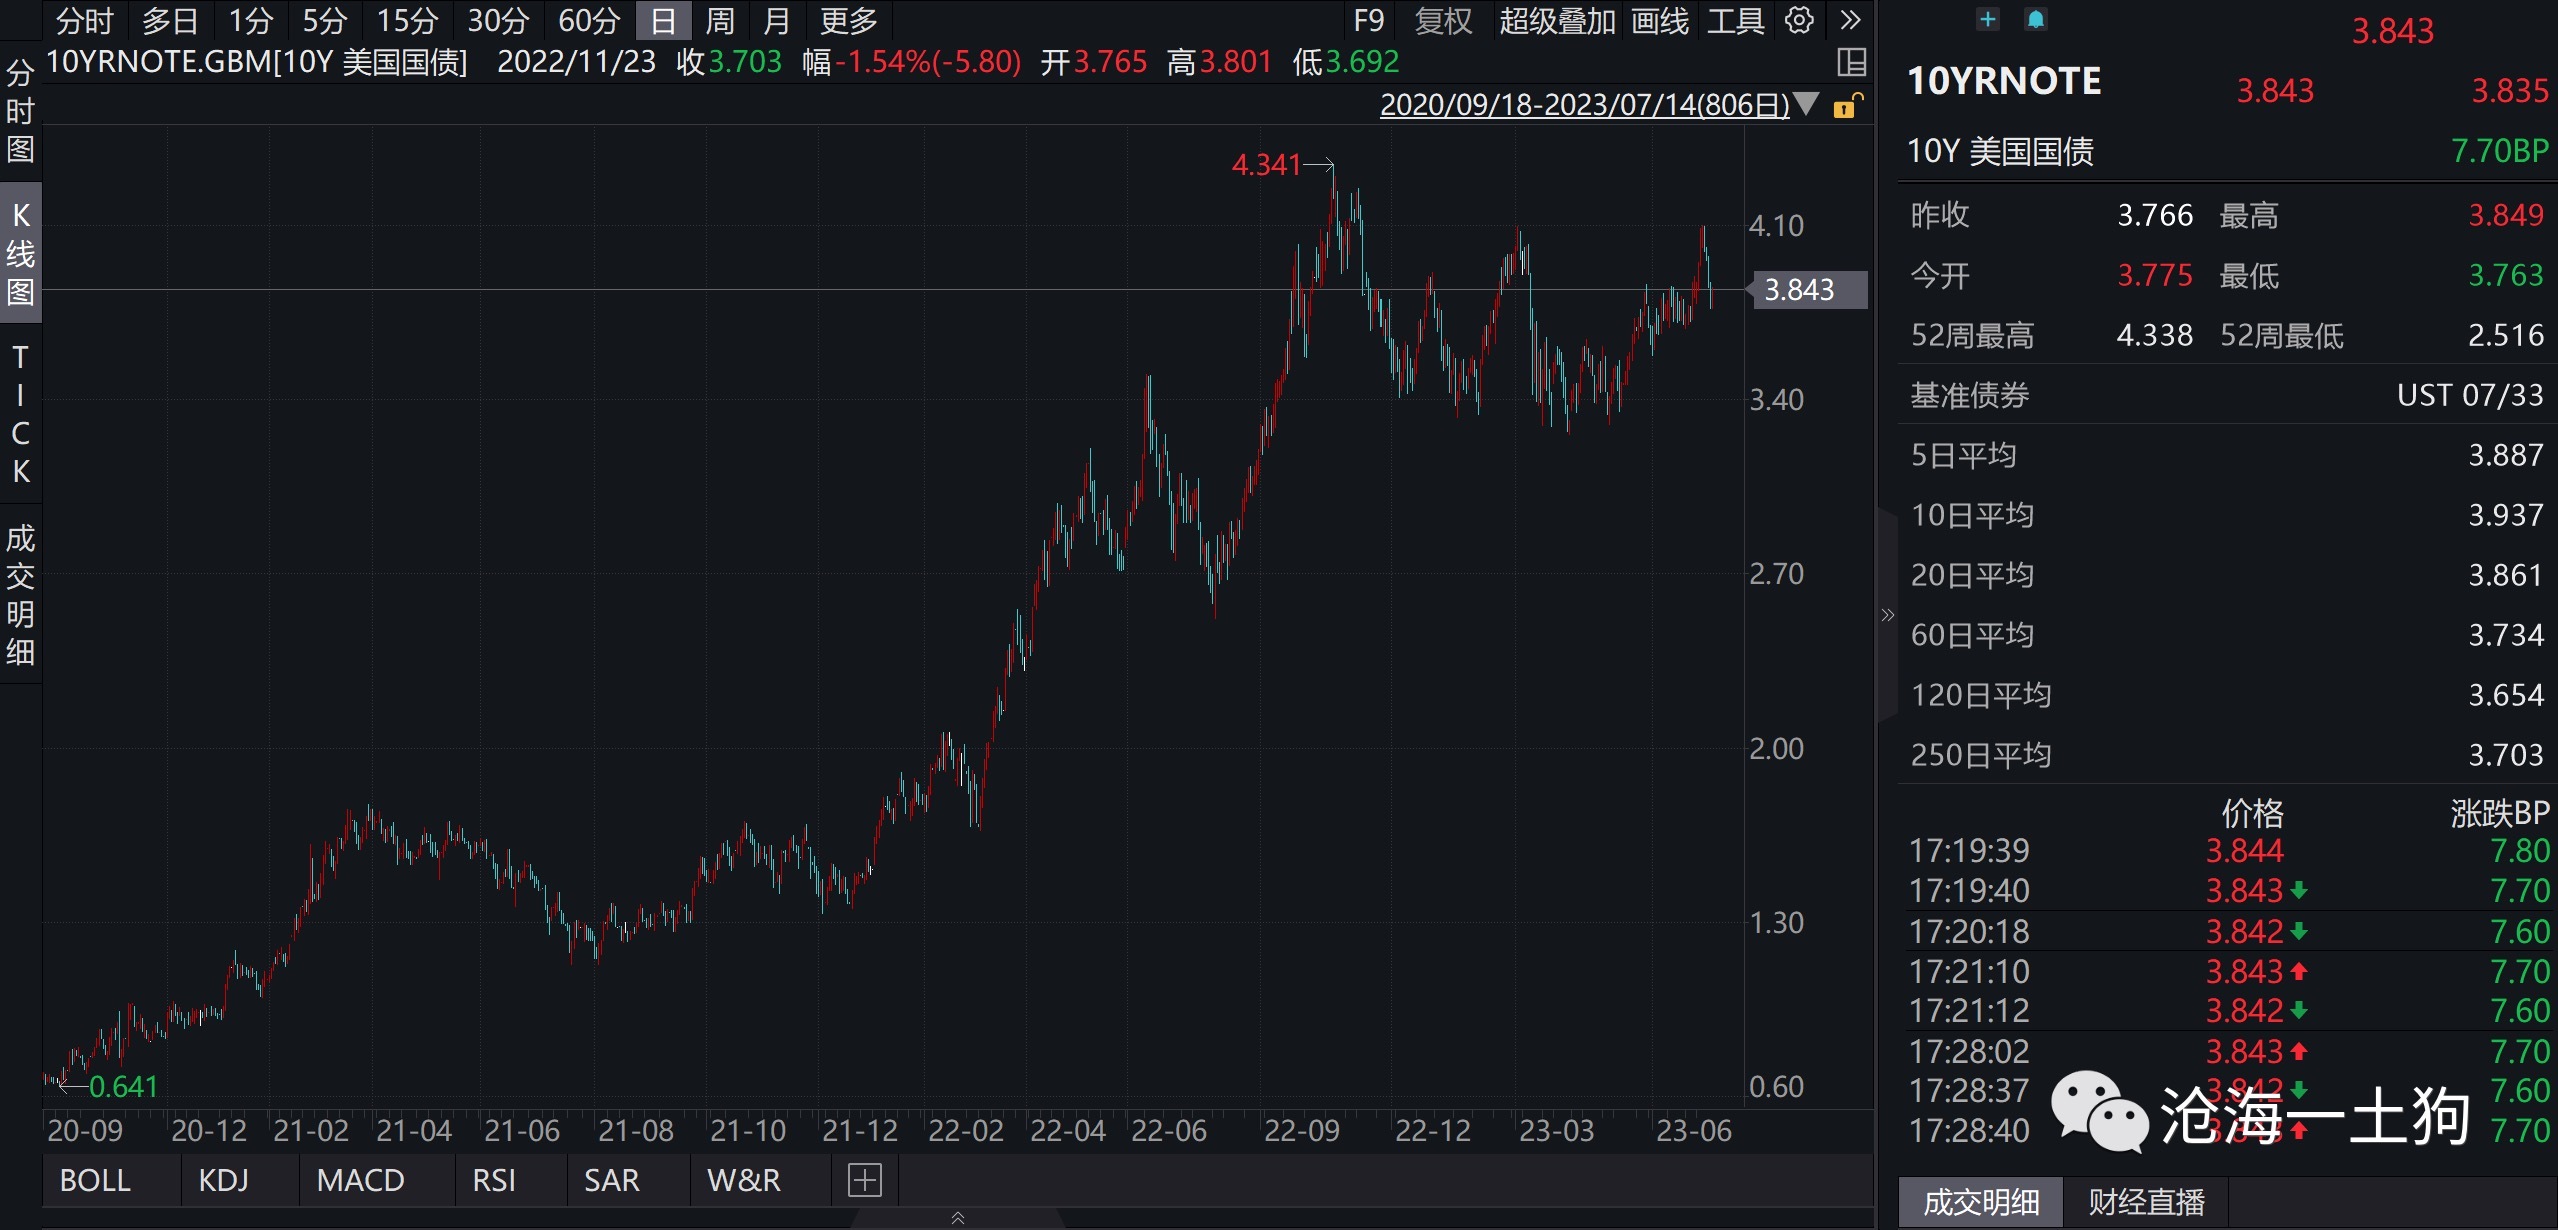
Task: Click the price alert bell icon
Action: pyautogui.click(x=2035, y=19)
